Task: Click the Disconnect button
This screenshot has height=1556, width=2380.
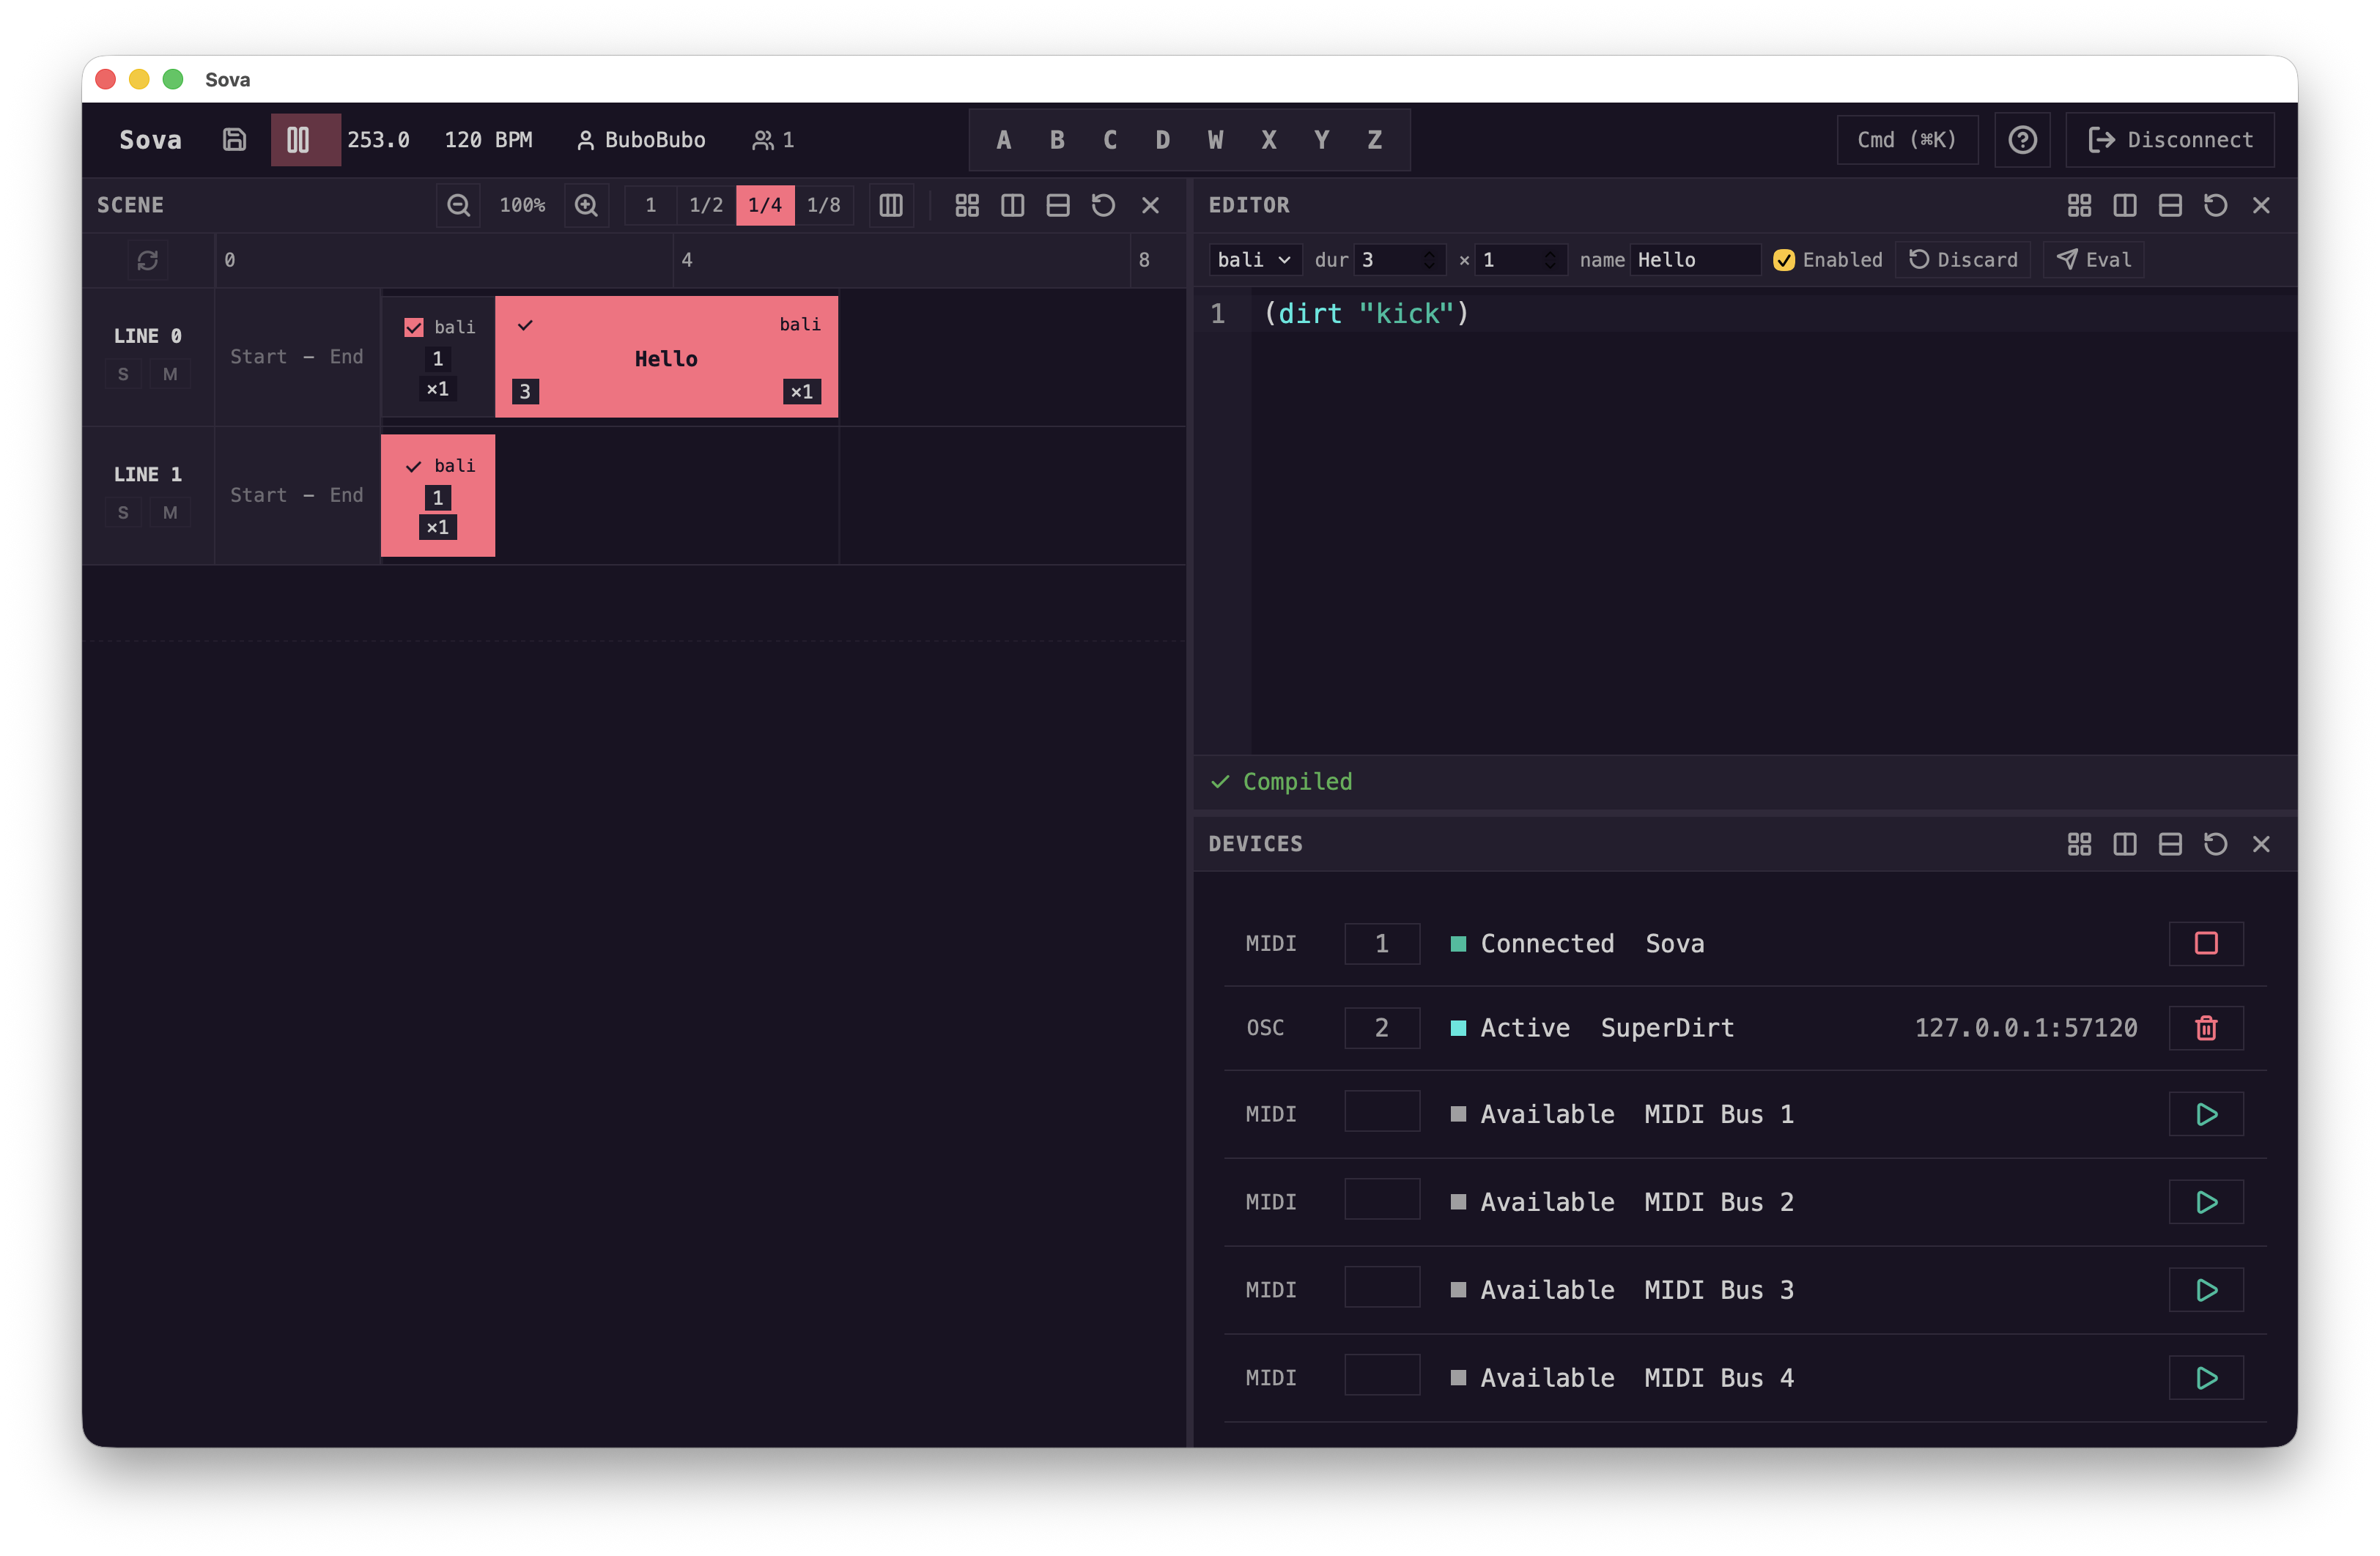Action: (2170, 140)
